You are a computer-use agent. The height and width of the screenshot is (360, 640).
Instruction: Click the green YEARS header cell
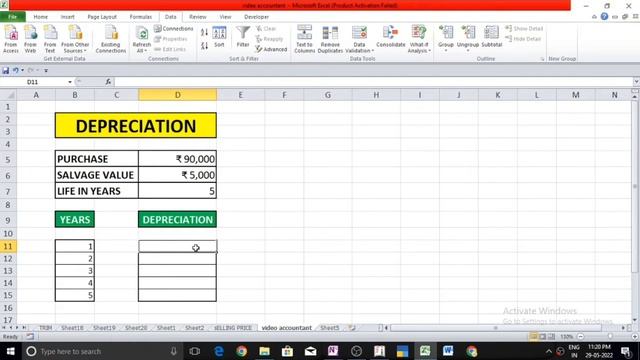point(75,220)
